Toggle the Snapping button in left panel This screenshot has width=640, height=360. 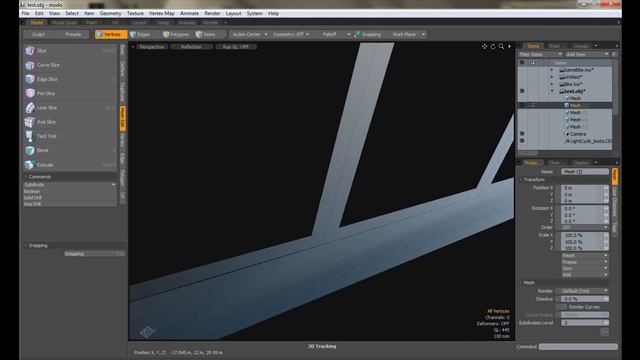tap(94, 254)
